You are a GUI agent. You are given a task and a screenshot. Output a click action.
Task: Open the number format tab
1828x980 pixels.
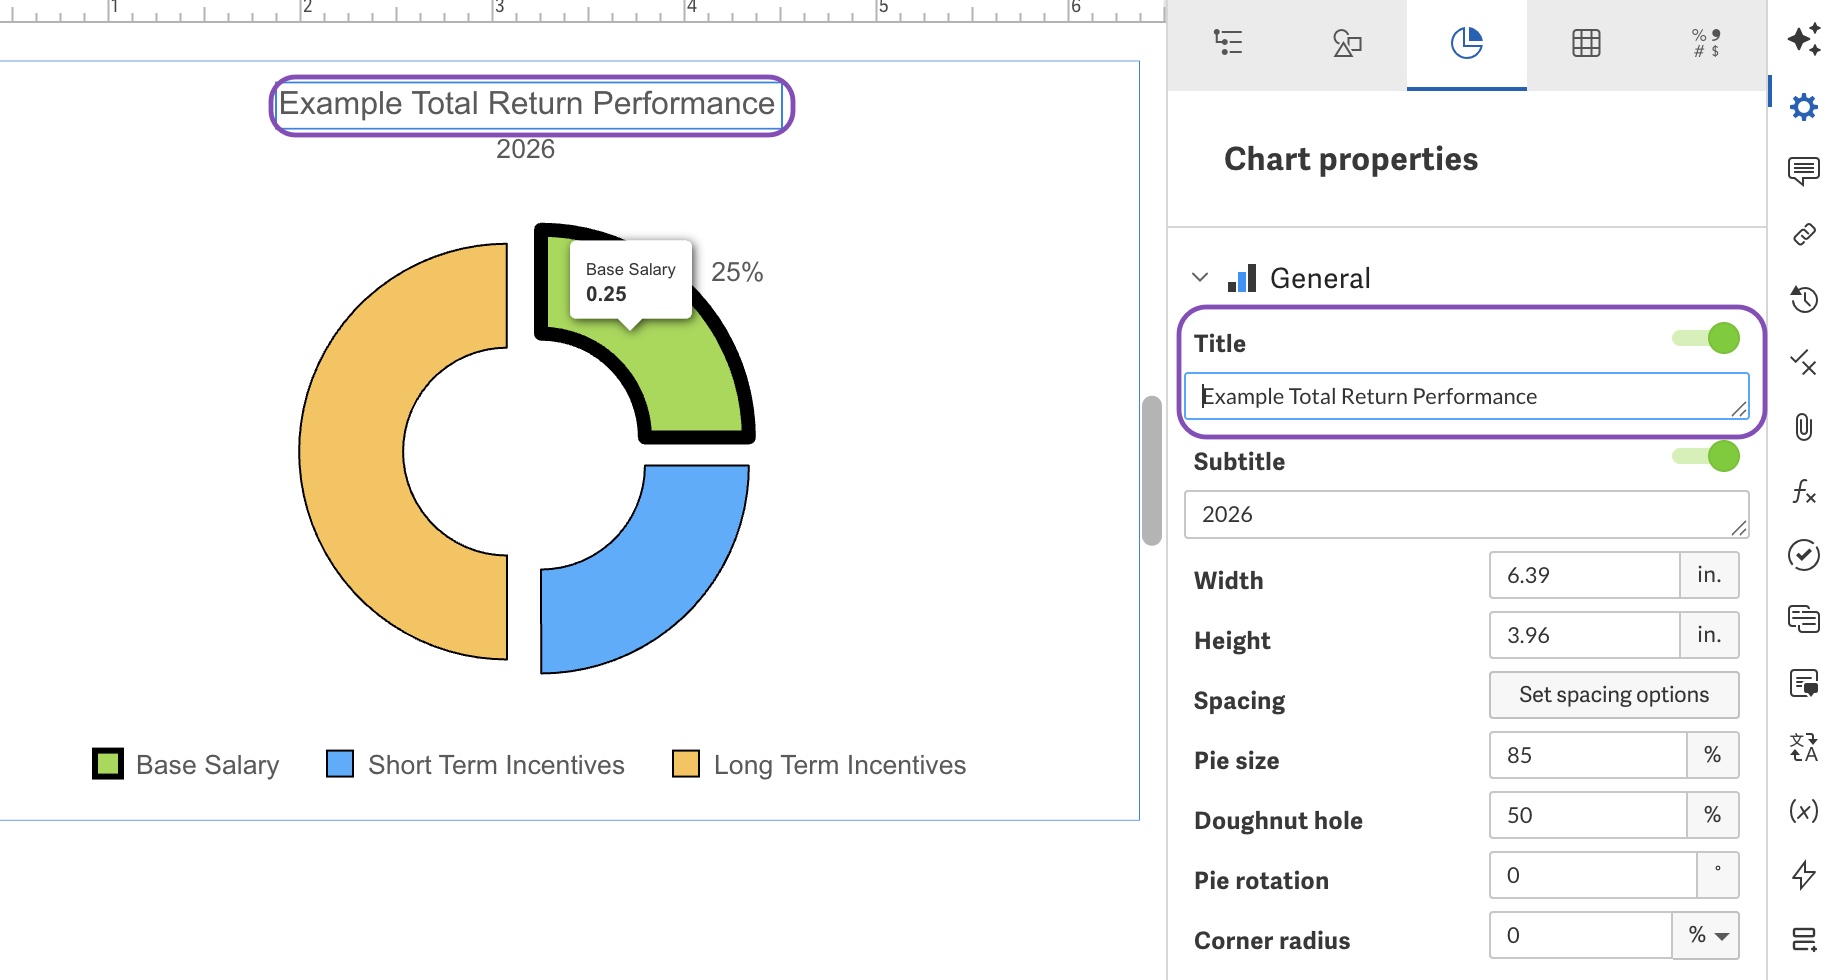[x=1706, y=43]
